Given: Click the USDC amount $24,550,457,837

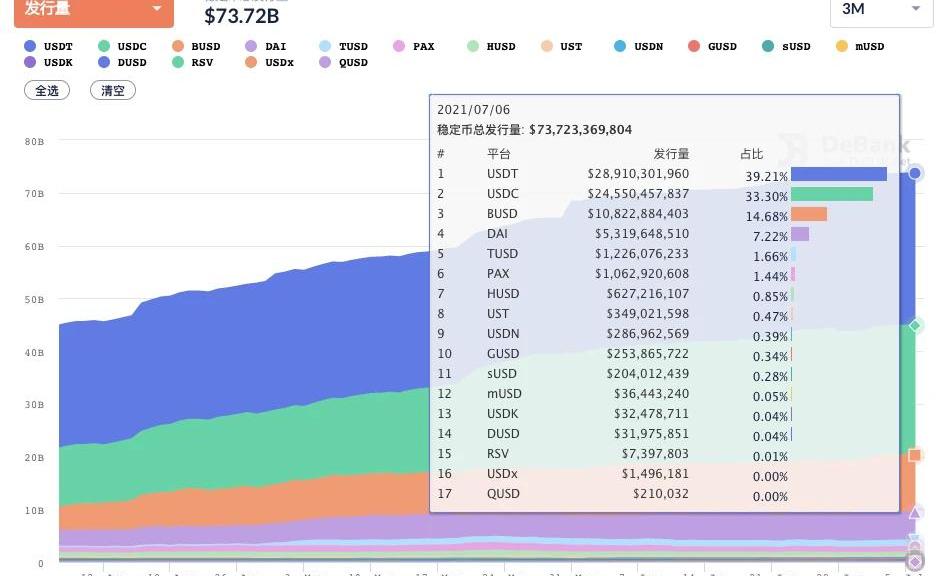Looking at the screenshot, I should pyautogui.click(x=638, y=194).
